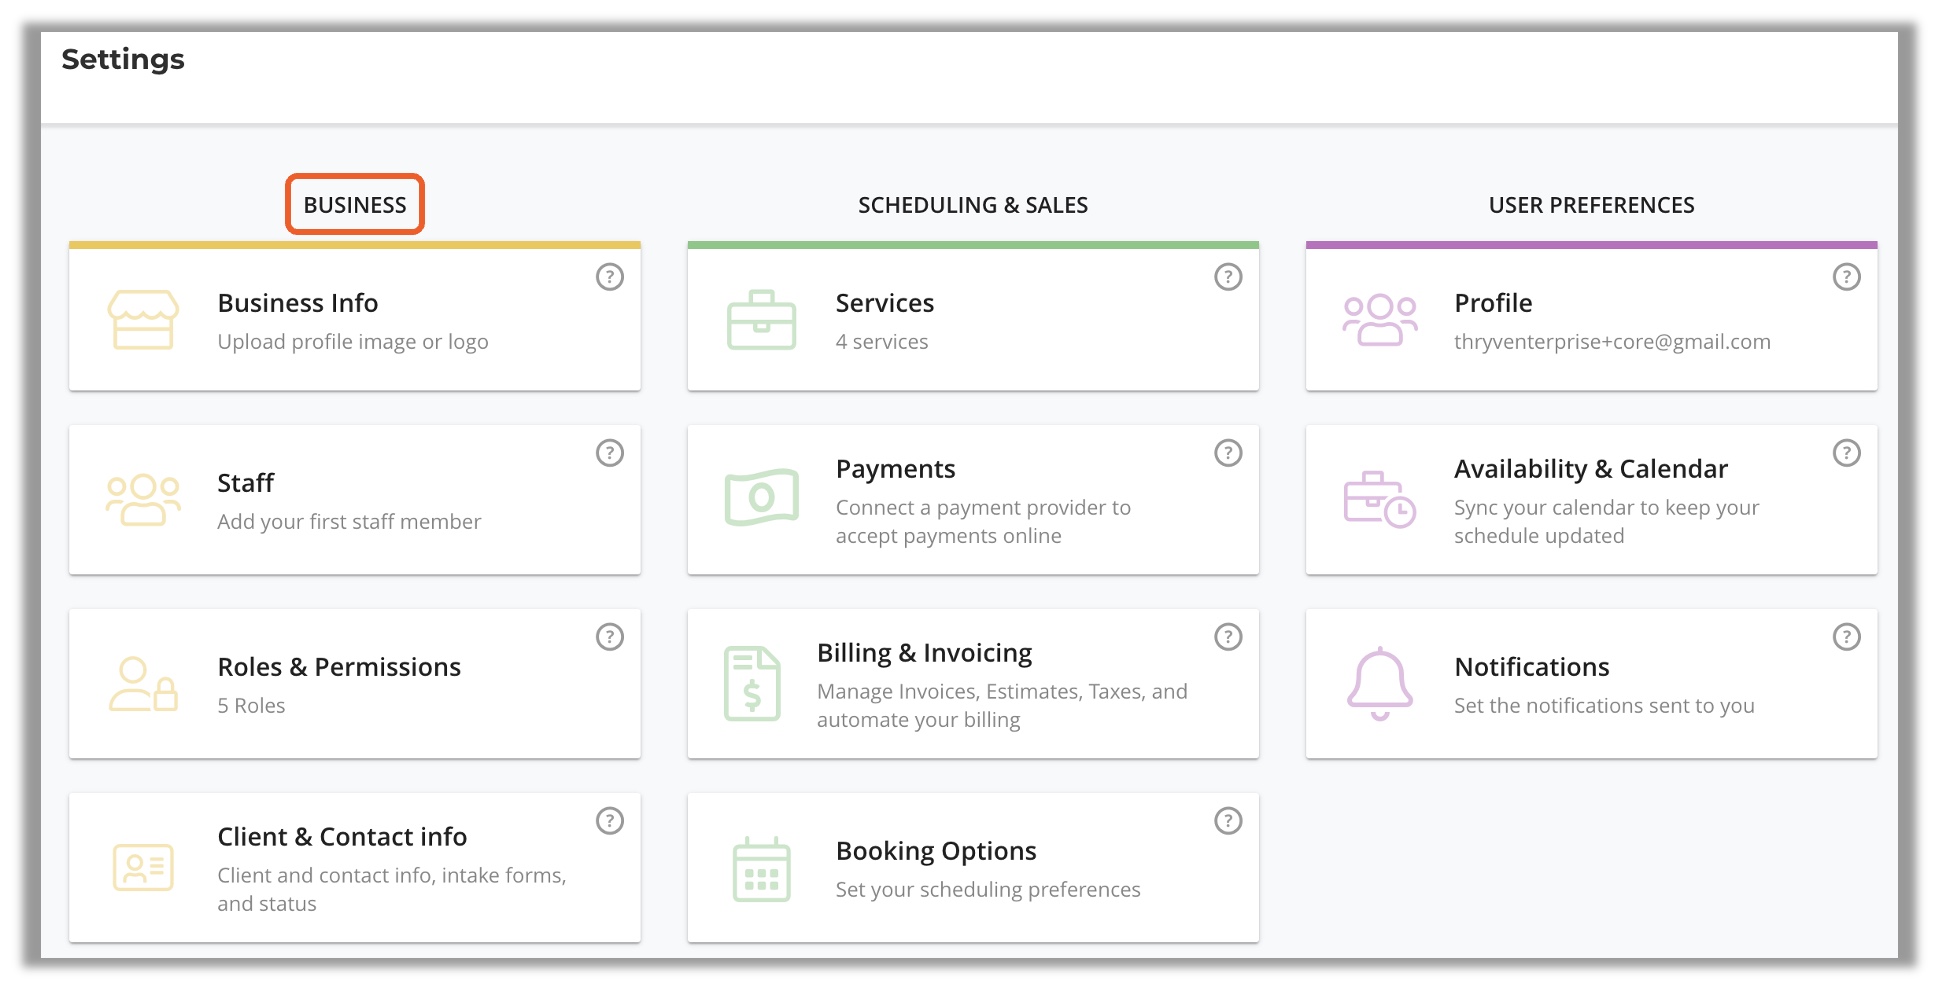Select the highlighted BUSINESS section heading
This screenshot has height=986, width=1946.
355,205
